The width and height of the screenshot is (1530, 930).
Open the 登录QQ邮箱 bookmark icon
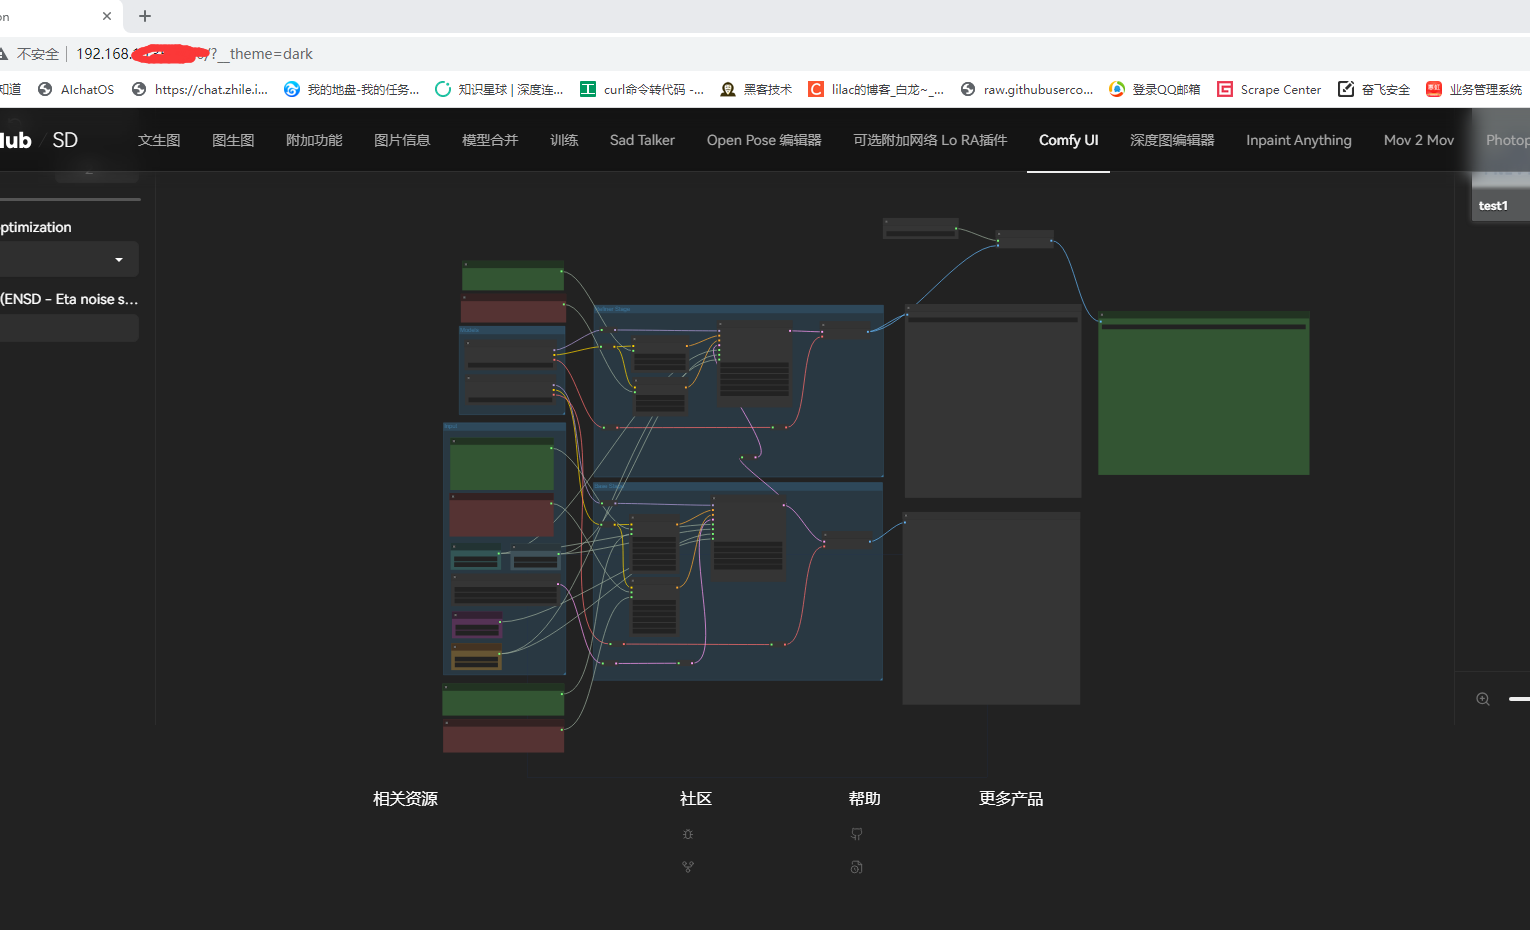tap(1116, 88)
